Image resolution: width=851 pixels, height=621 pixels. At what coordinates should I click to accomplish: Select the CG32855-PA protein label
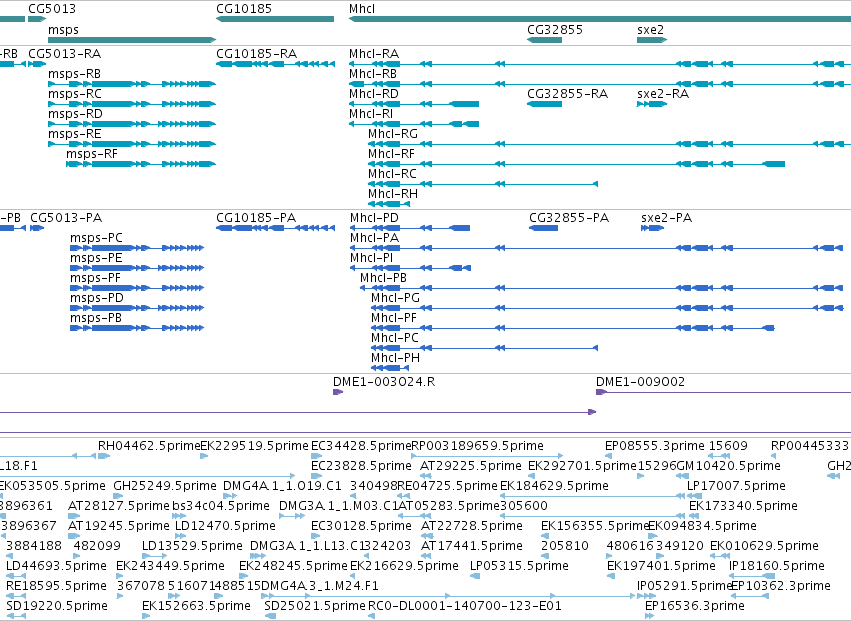(569, 218)
